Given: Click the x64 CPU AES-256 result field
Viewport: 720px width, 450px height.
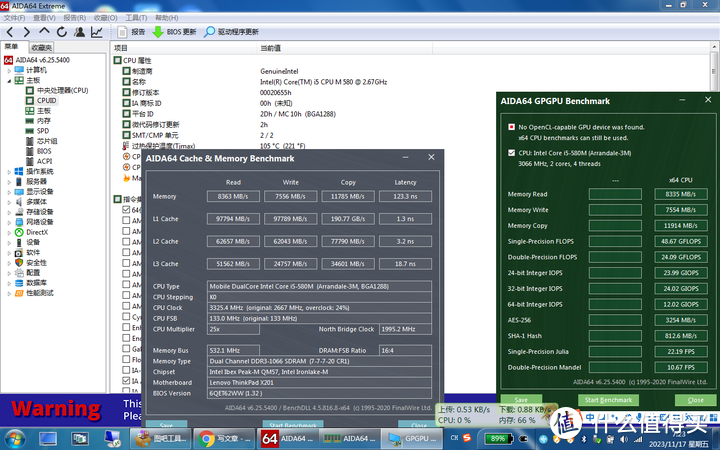Looking at the screenshot, I should [681, 320].
